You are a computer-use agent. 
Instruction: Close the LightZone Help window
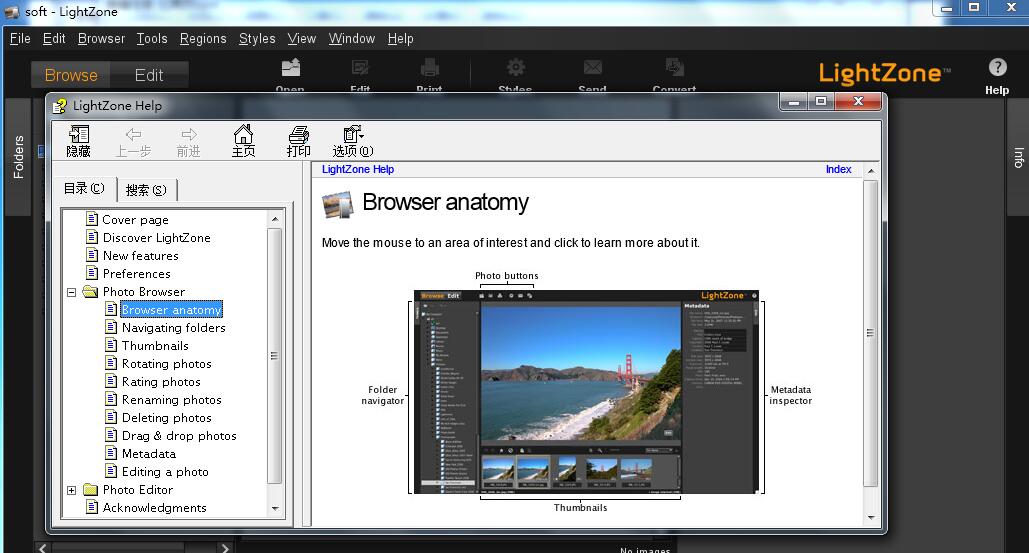pos(858,101)
